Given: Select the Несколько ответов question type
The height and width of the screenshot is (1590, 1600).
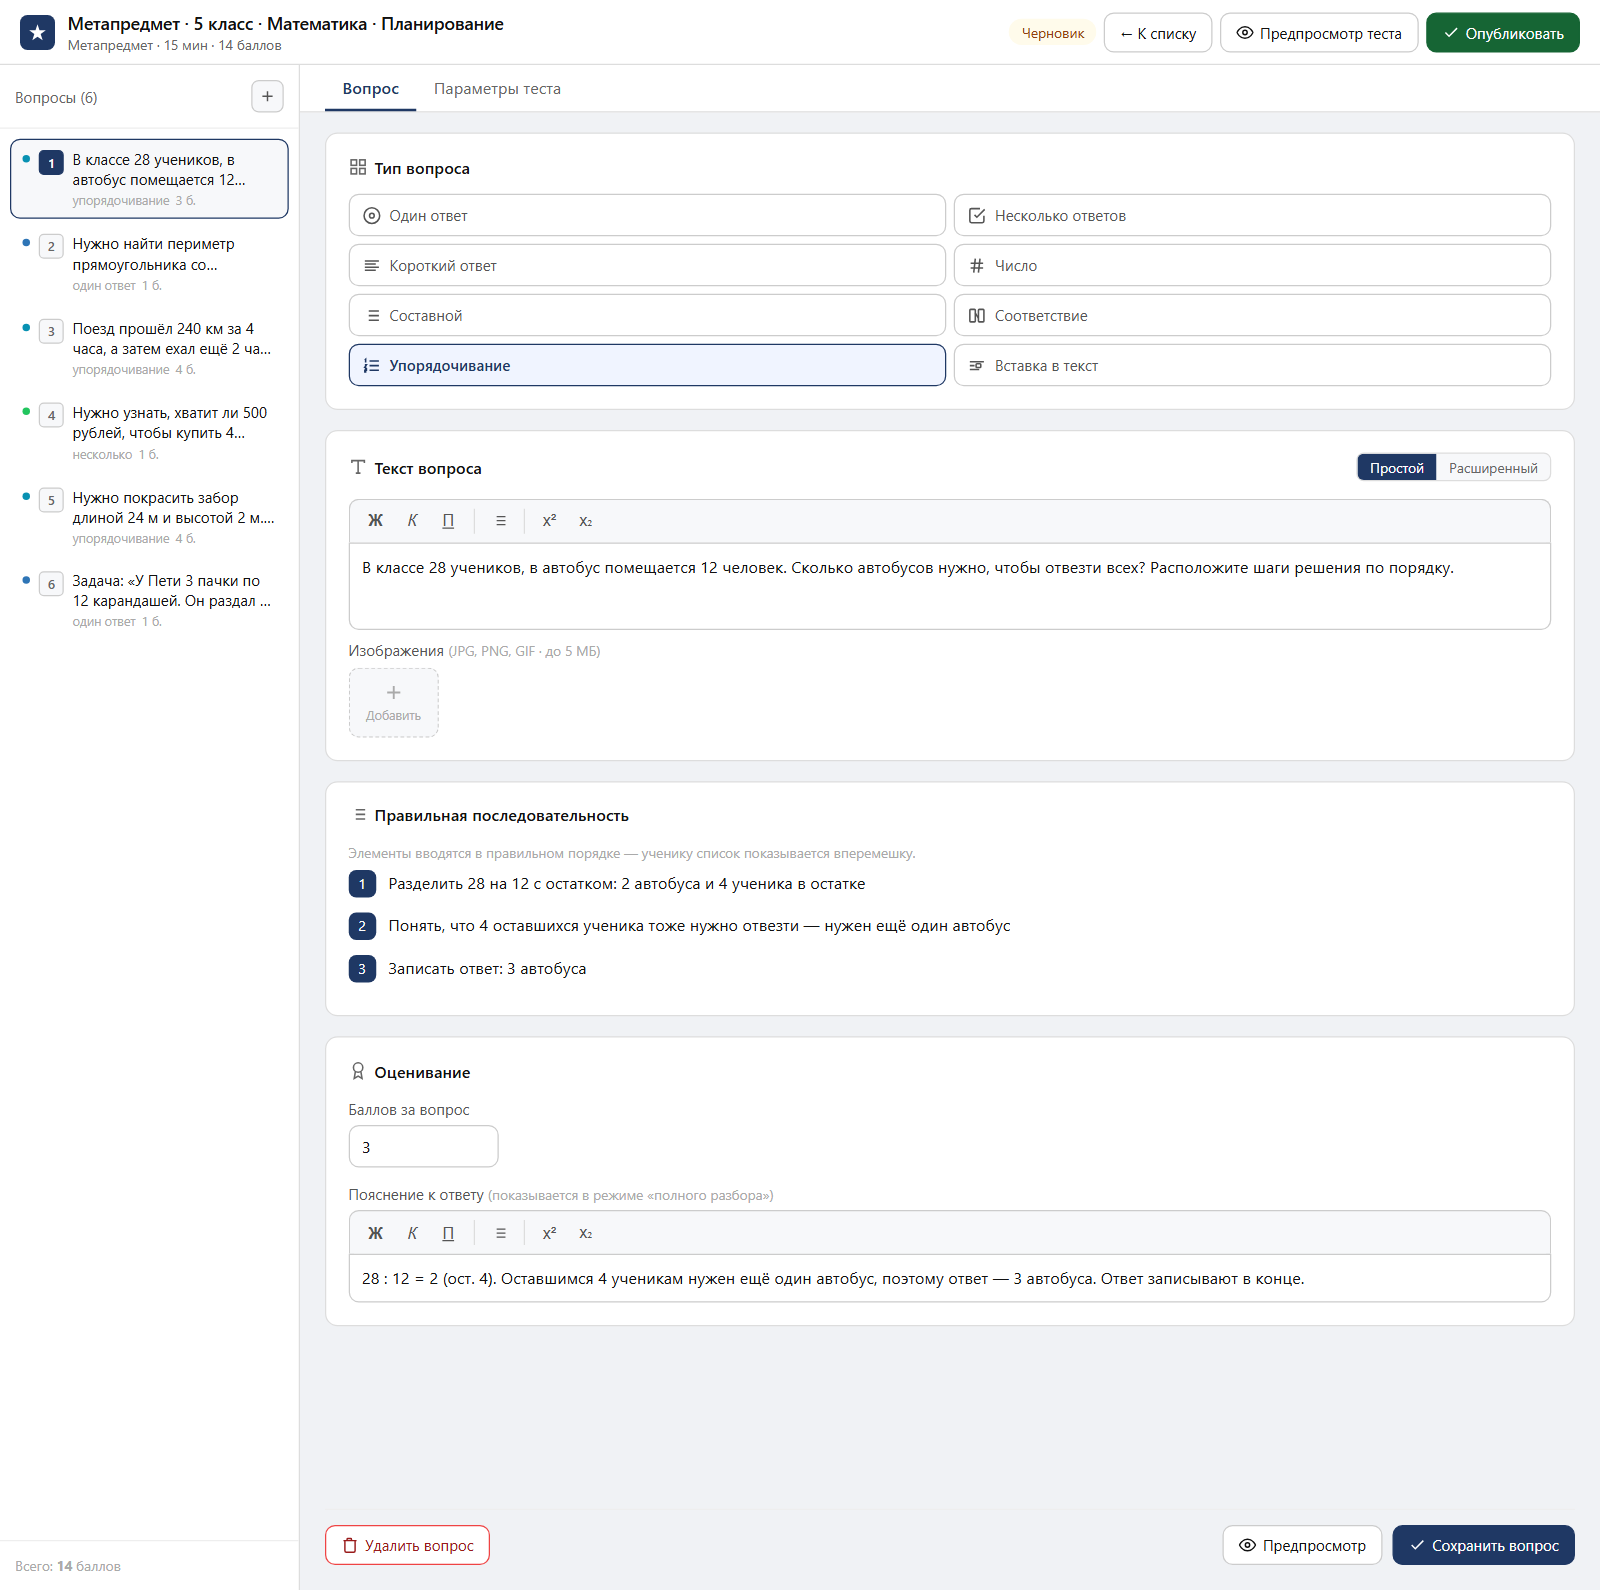Looking at the screenshot, I should 1252,215.
